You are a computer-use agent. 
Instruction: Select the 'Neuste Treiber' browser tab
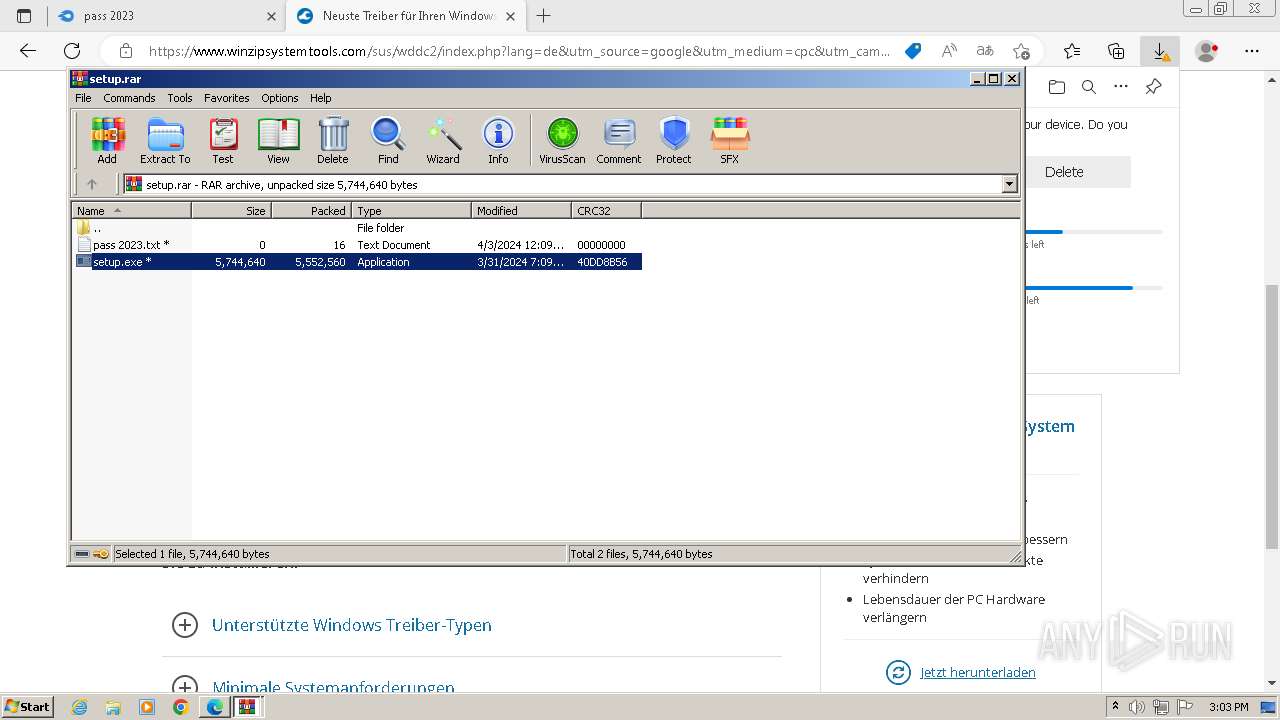click(x=405, y=16)
